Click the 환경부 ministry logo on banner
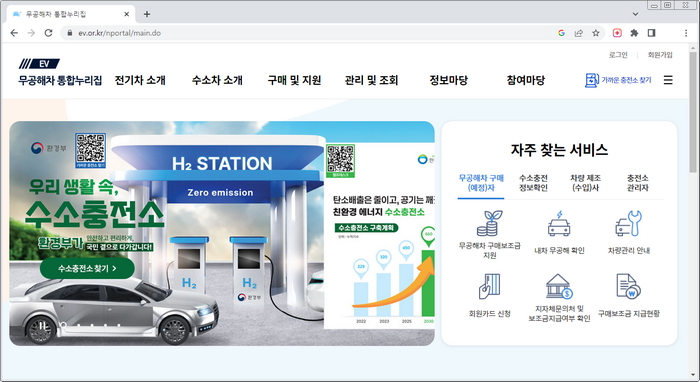The image size is (700, 382). (48, 148)
